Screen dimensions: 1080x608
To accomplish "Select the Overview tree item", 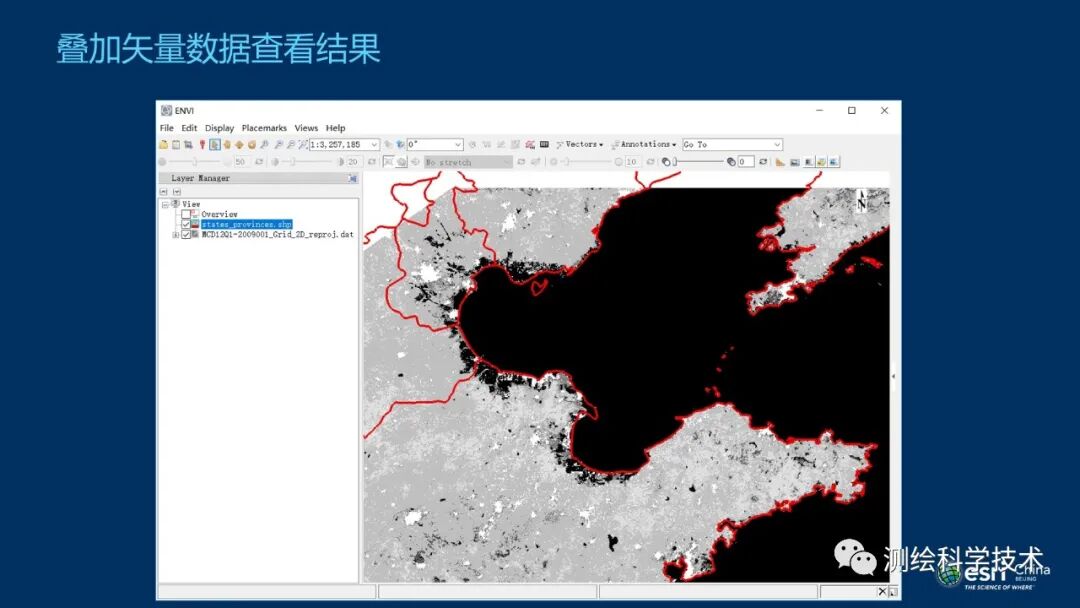I will [x=219, y=214].
